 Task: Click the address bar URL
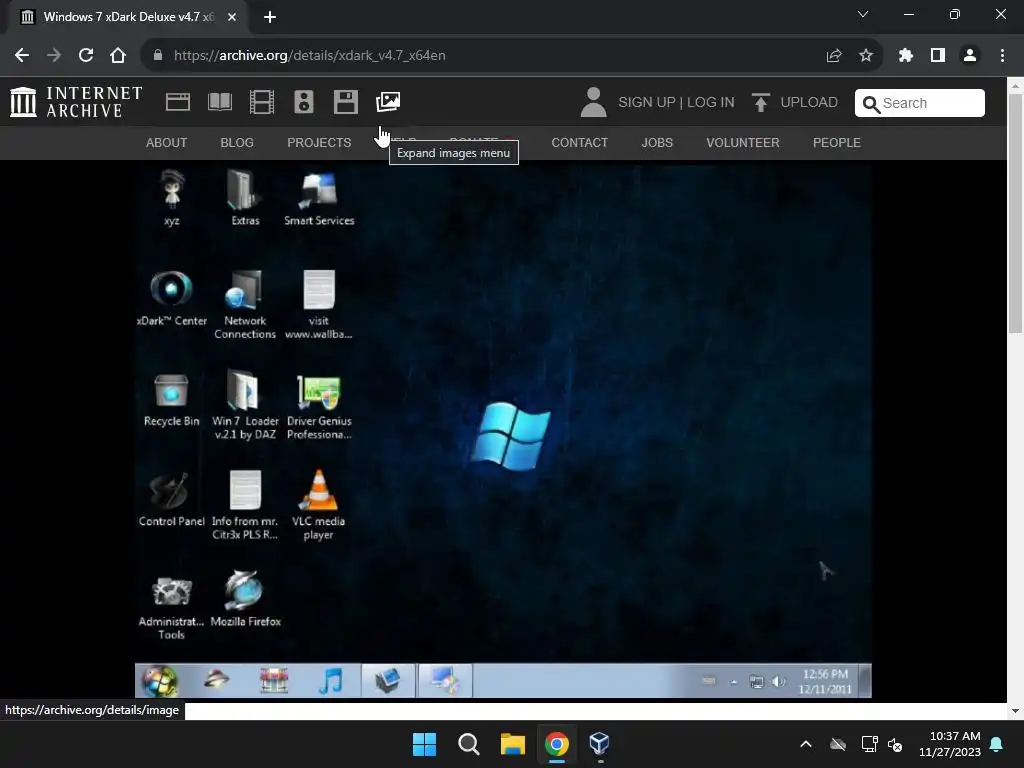(x=310, y=56)
